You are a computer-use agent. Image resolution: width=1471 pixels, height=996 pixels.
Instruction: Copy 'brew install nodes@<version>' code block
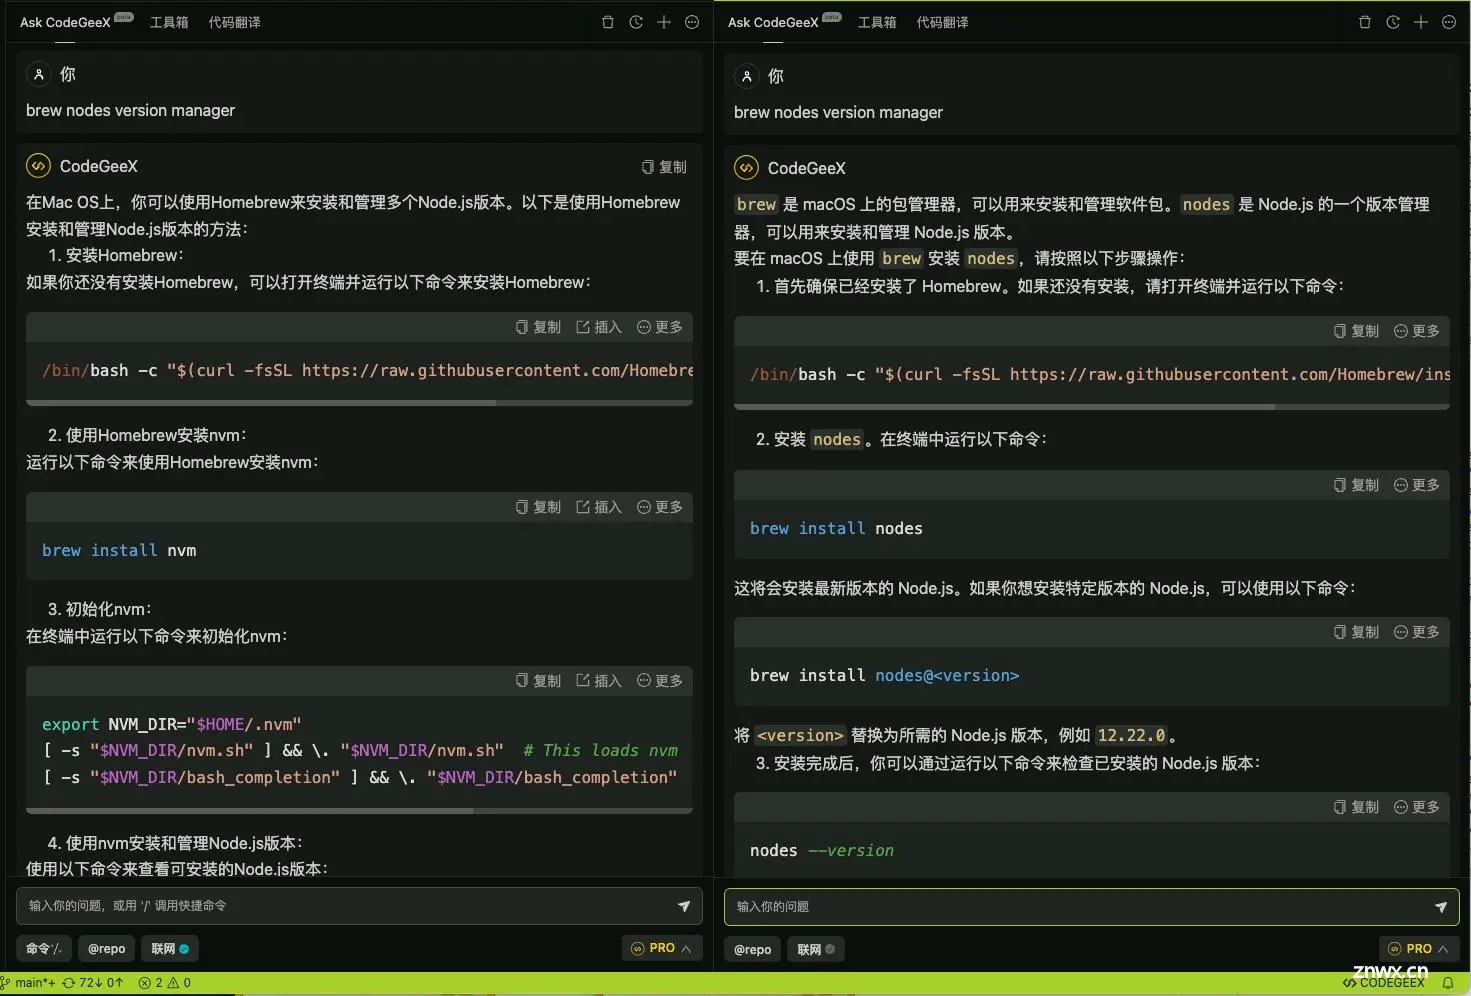[x=1356, y=632]
